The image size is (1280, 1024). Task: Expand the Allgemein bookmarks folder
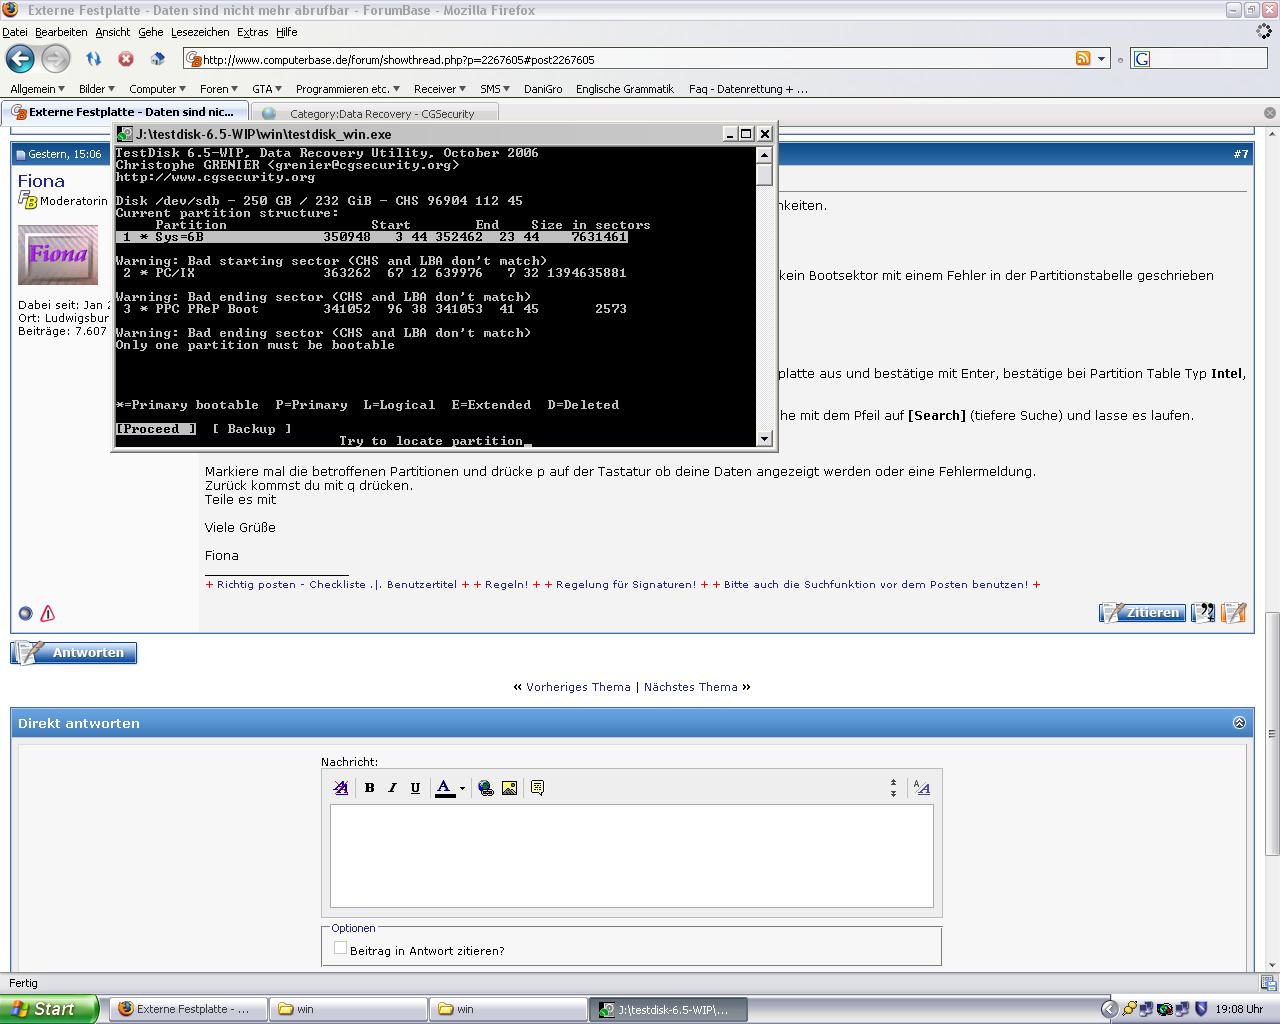(37, 89)
